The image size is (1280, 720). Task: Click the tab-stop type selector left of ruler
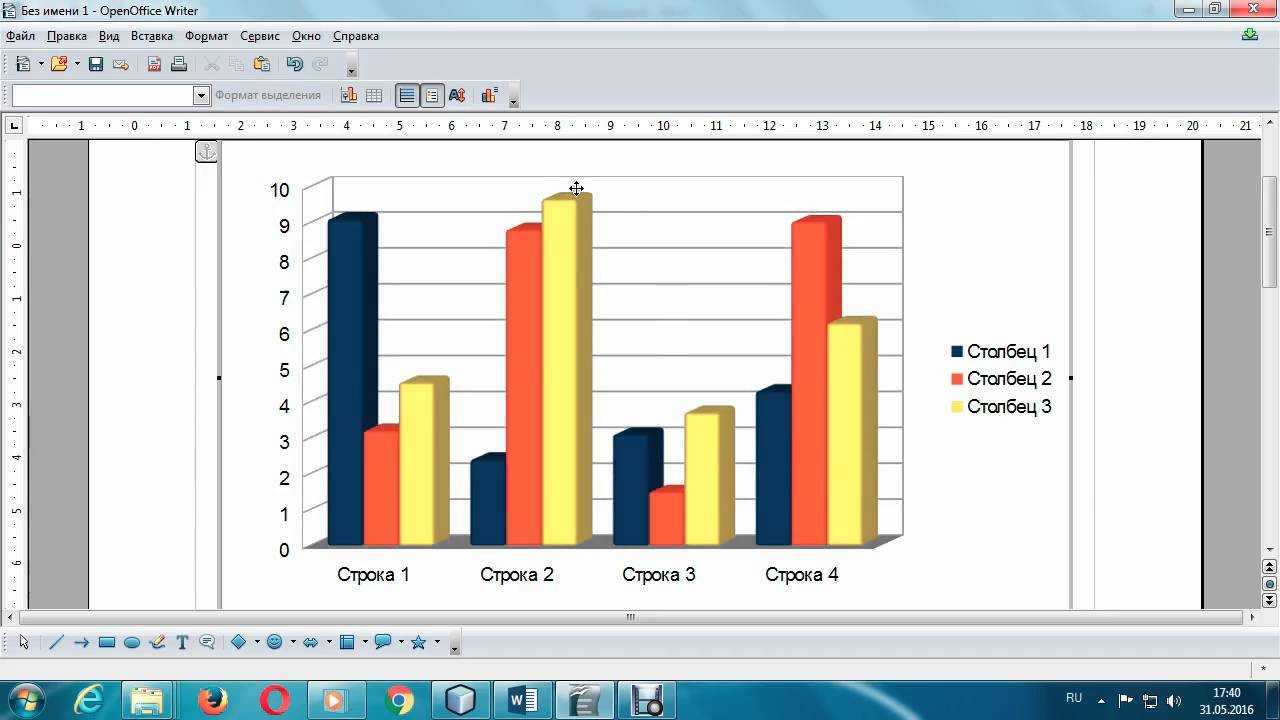14,126
